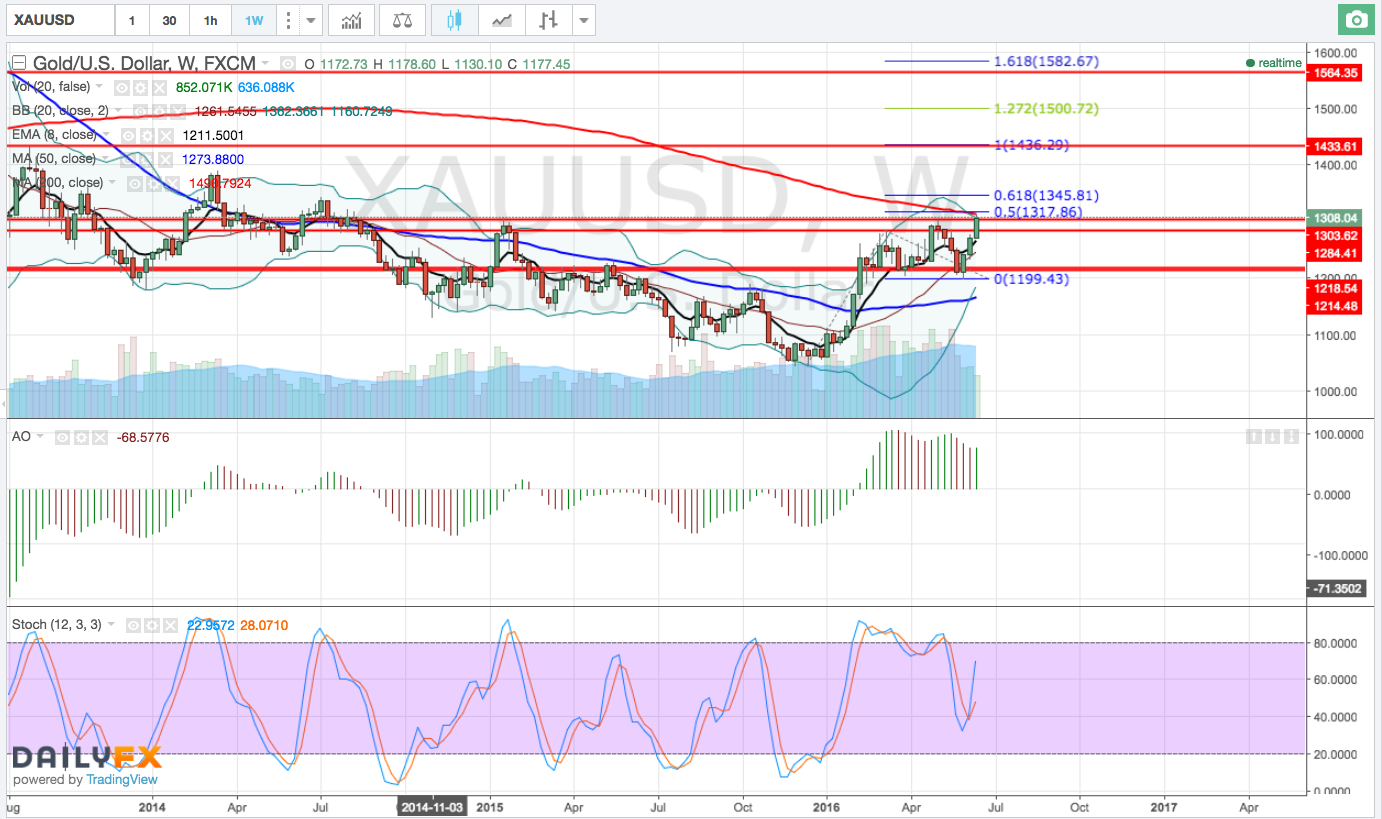Switch to the Area chart style

[x=501, y=20]
